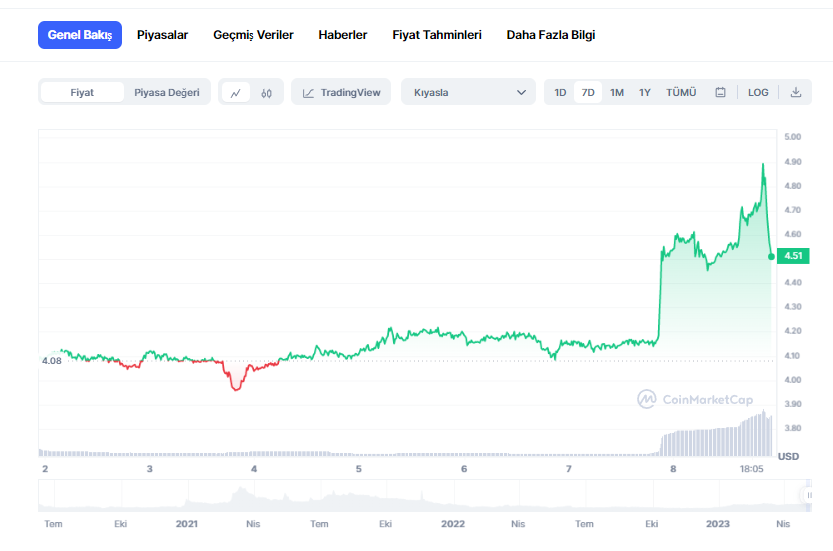Switch to candlestick chart icon
Image resolution: width=833 pixels, height=551 pixels.
[x=266, y=93]
